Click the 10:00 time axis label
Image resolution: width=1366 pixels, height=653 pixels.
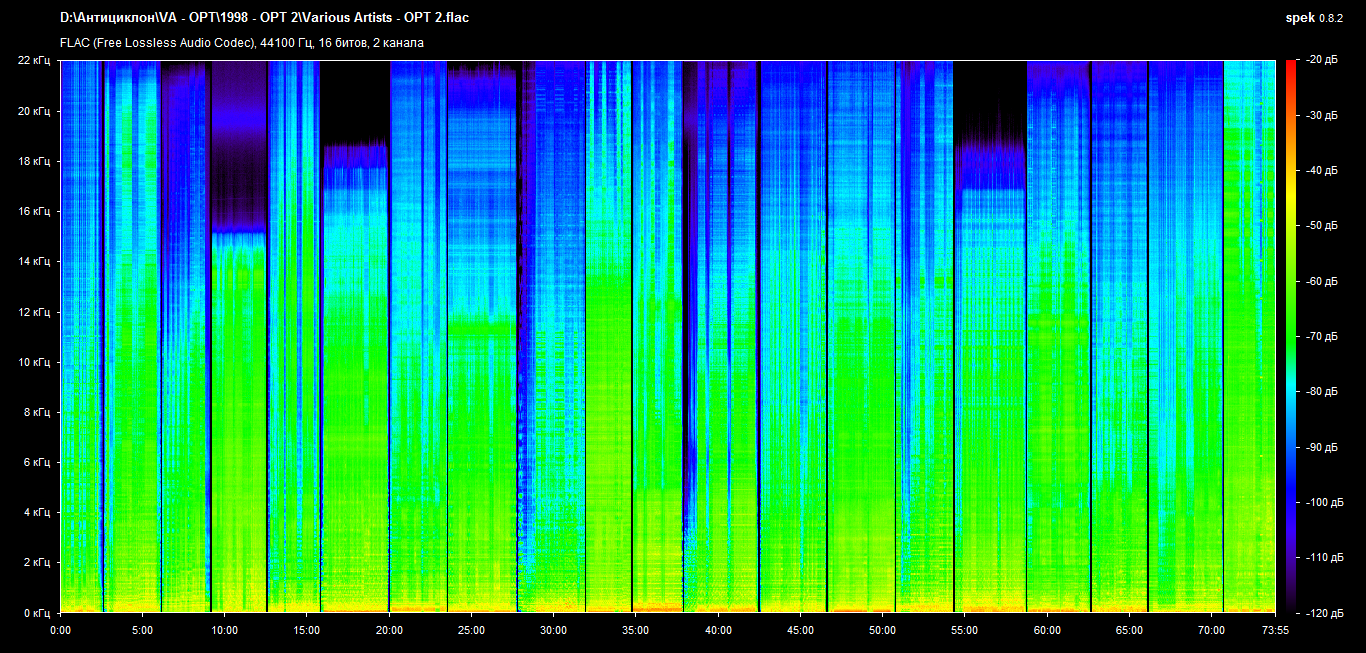224,631
